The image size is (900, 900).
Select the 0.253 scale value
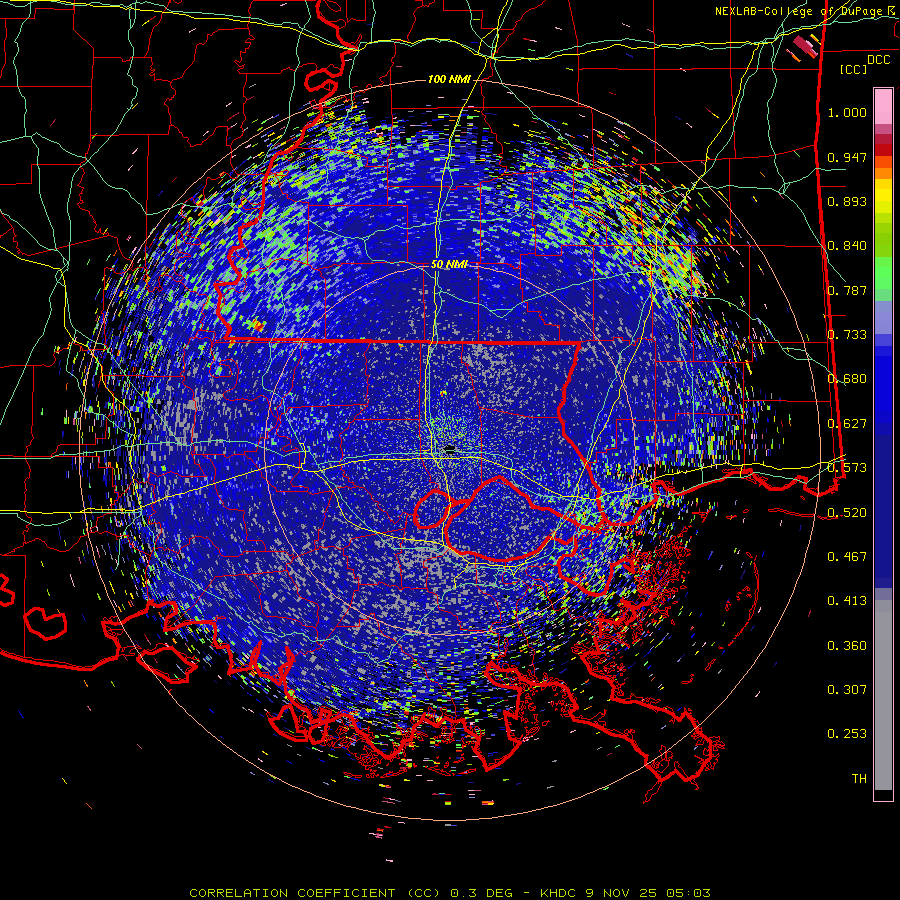847,734
